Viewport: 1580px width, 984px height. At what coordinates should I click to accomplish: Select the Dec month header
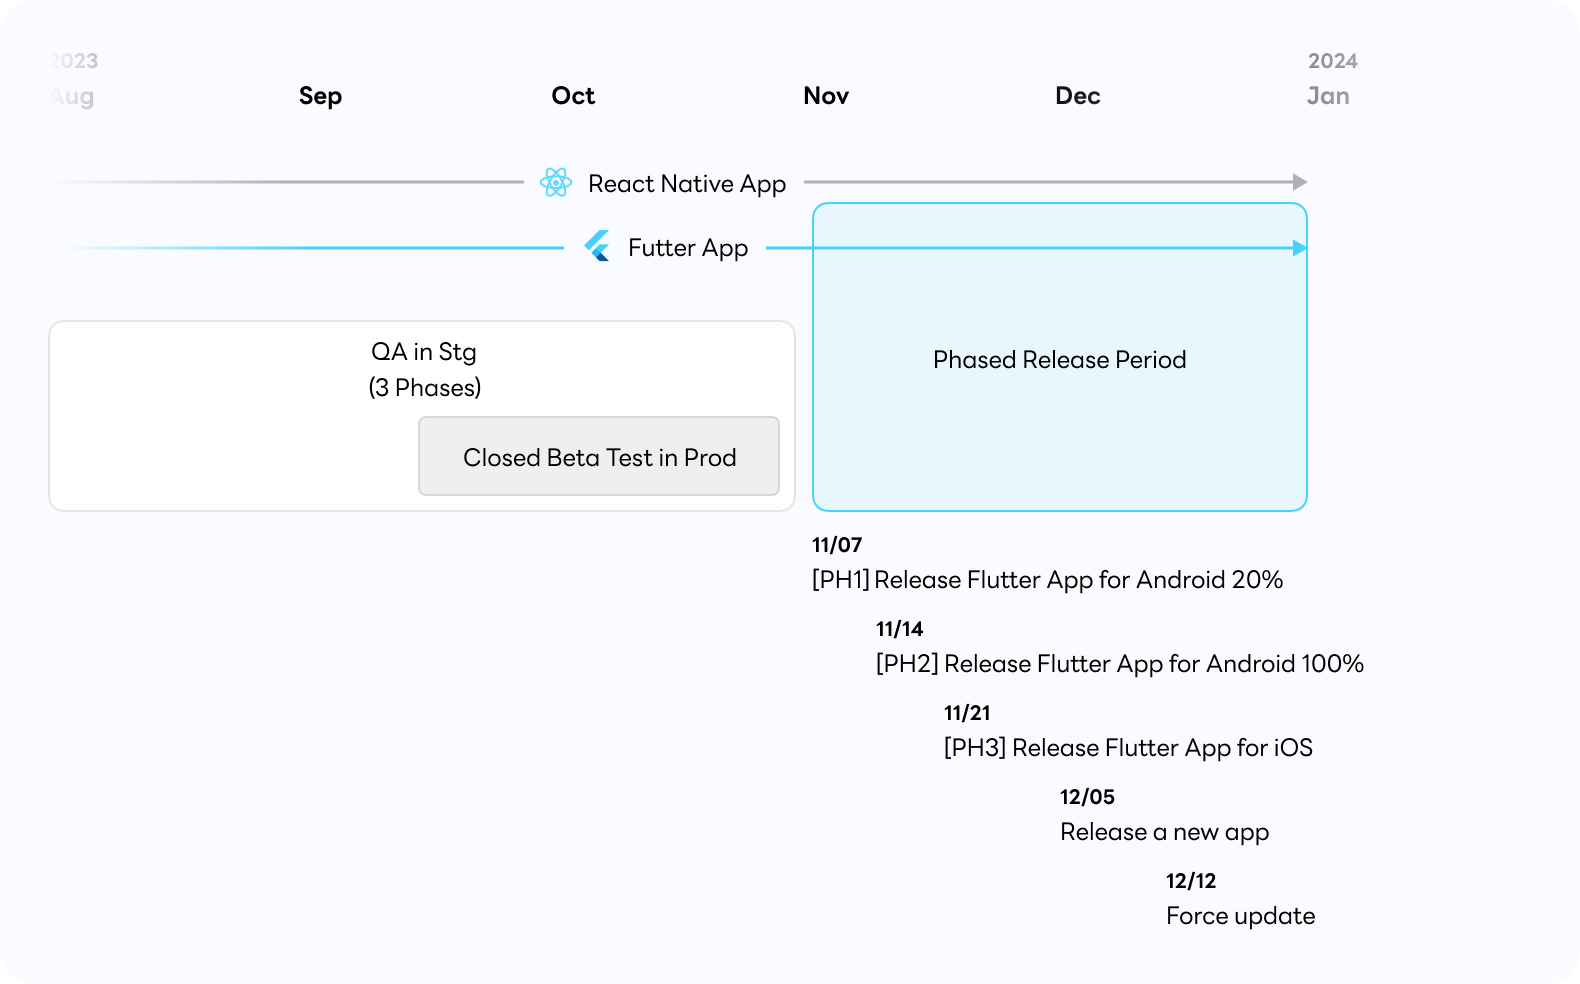tap(1078, 96)
